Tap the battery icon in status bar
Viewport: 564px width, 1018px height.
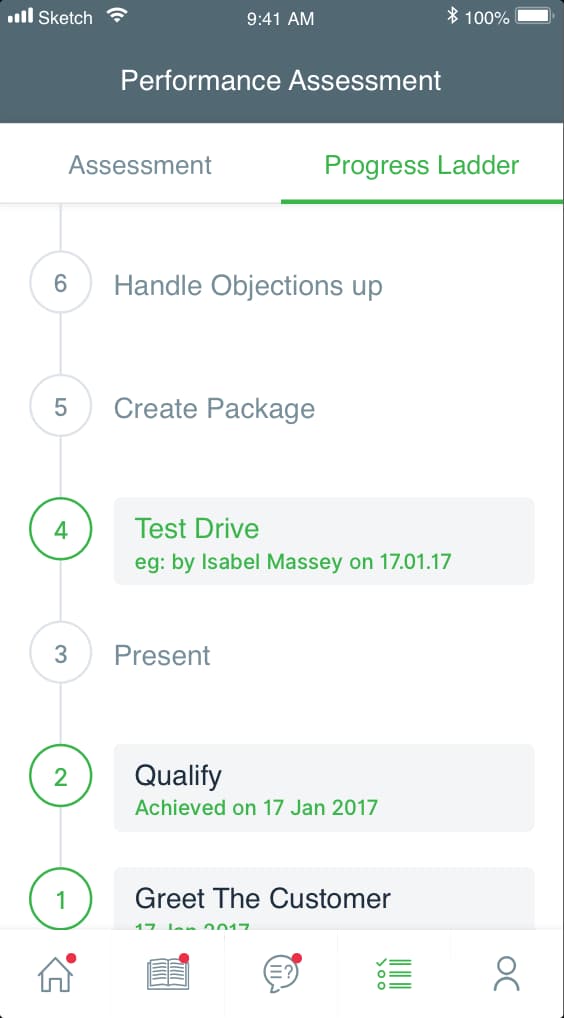point(534,16)
